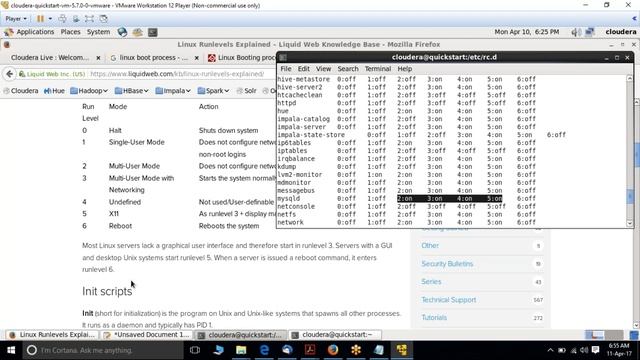The height and width of the screenshot is (360, 640).
Task: Open terminal Edit menu
Action: pyautogui.click(x=303, y=69)
